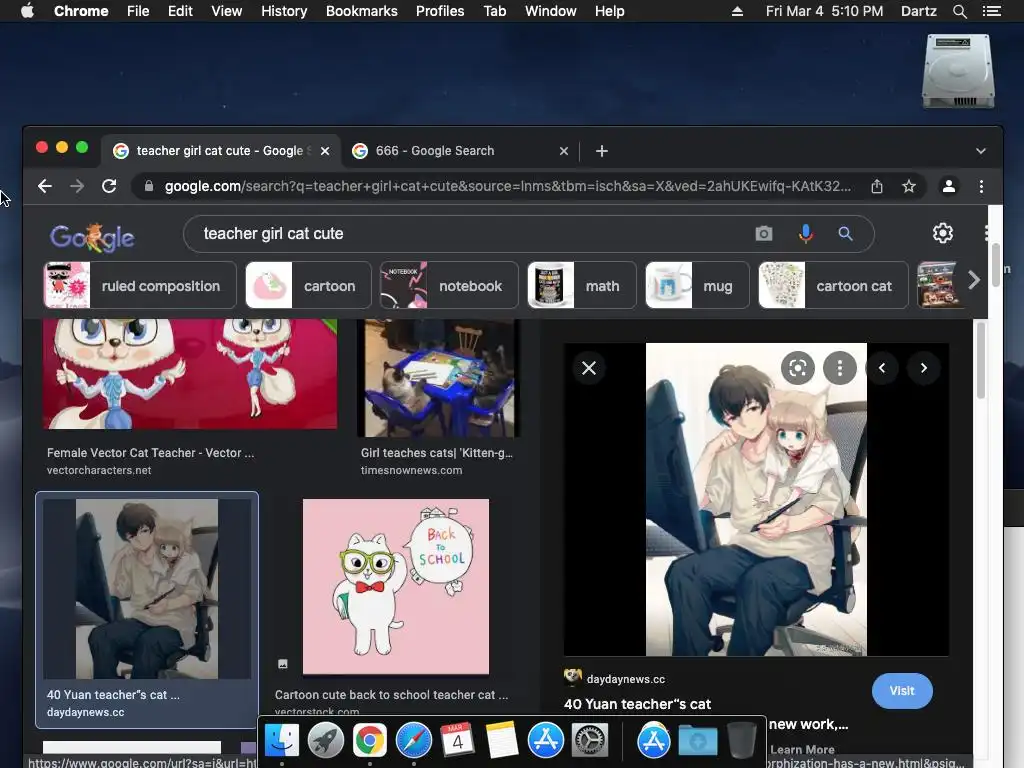Select 40 Yuan teacher's cat thumbnail
1024x768 pixels.
point(147,589)
